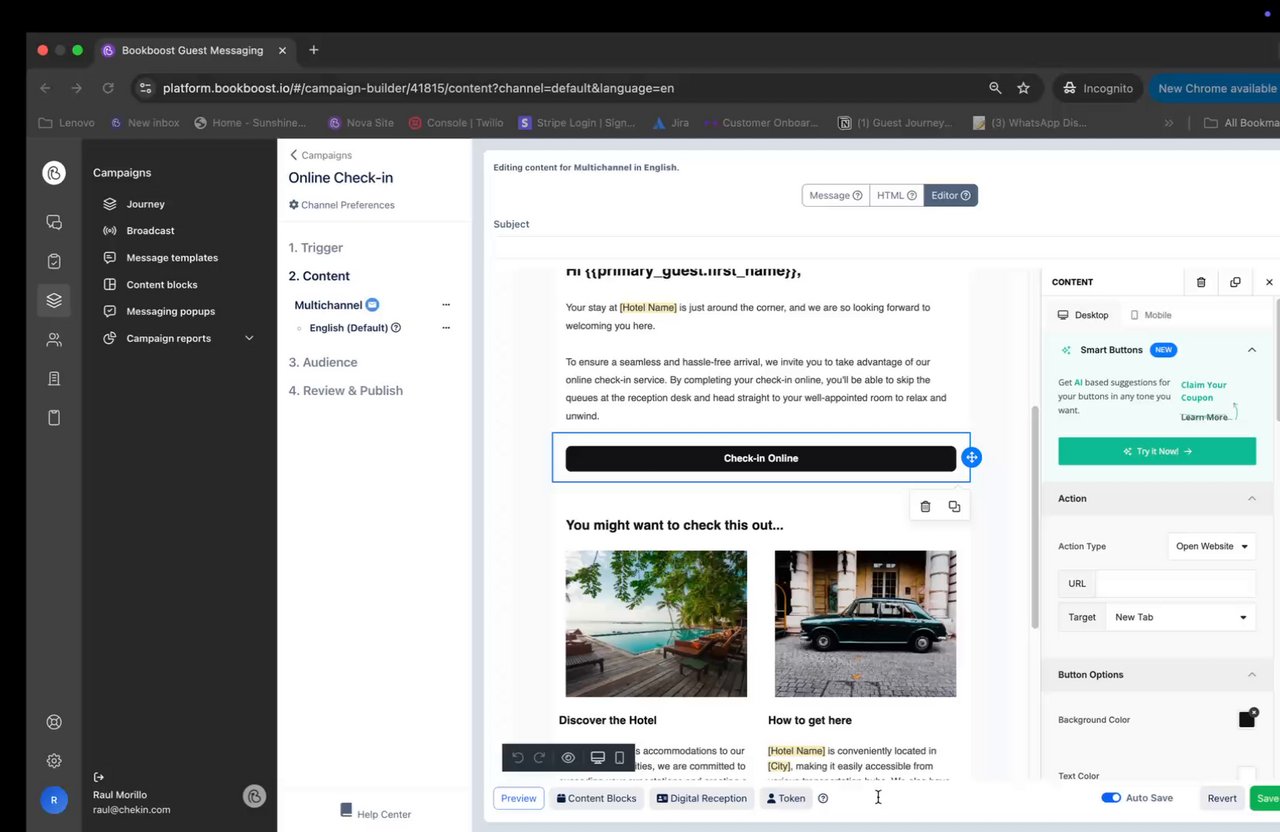The image size is (1280, 832).
Task: Click the help icon next to English (Default)
Action: 396,328
